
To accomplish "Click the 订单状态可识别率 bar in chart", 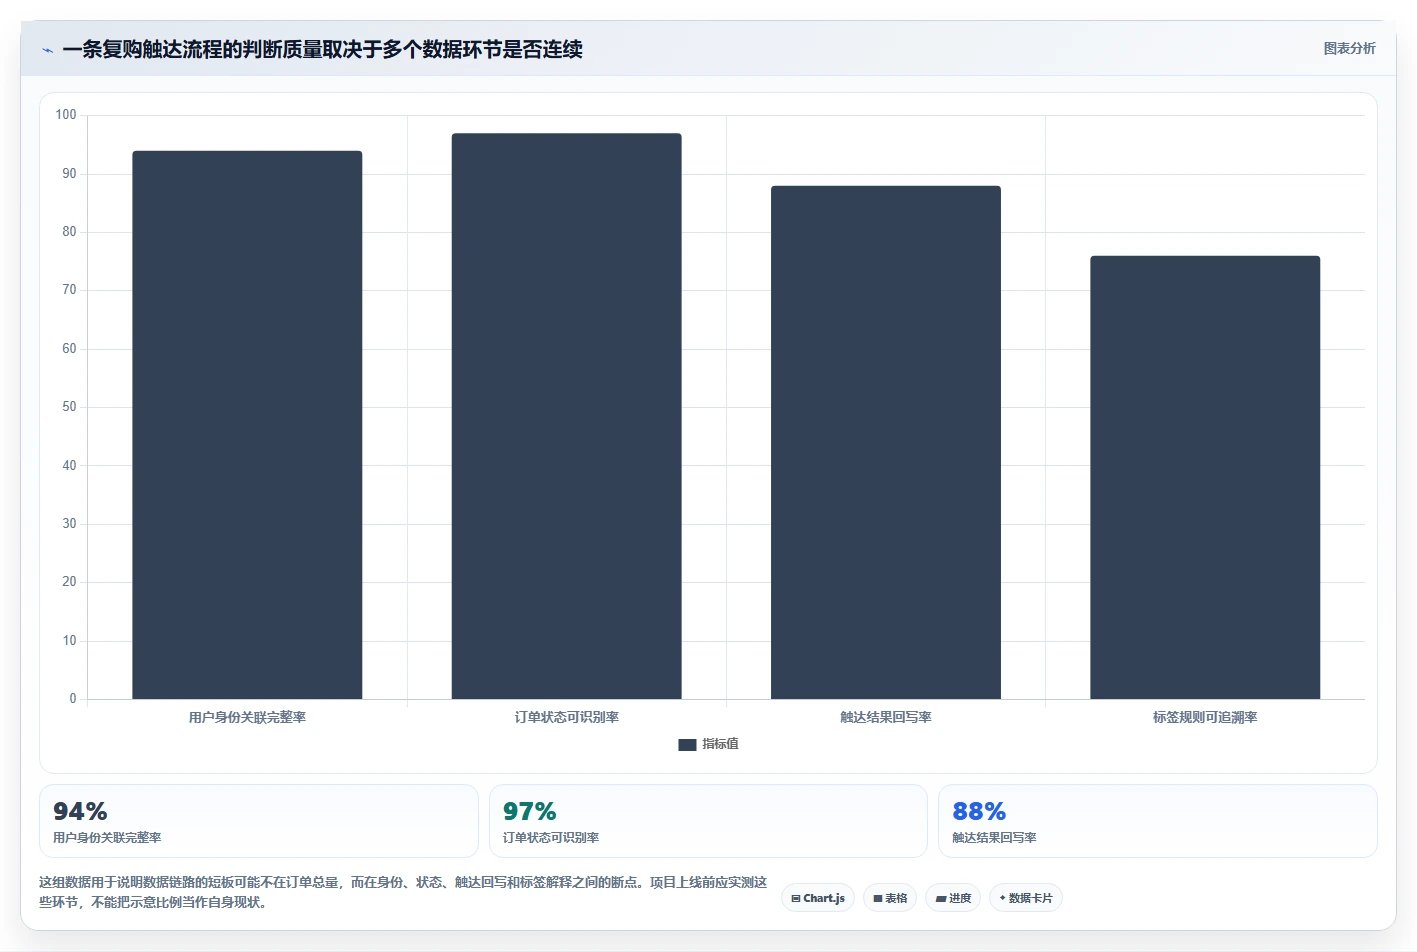I will click(566, 416).
